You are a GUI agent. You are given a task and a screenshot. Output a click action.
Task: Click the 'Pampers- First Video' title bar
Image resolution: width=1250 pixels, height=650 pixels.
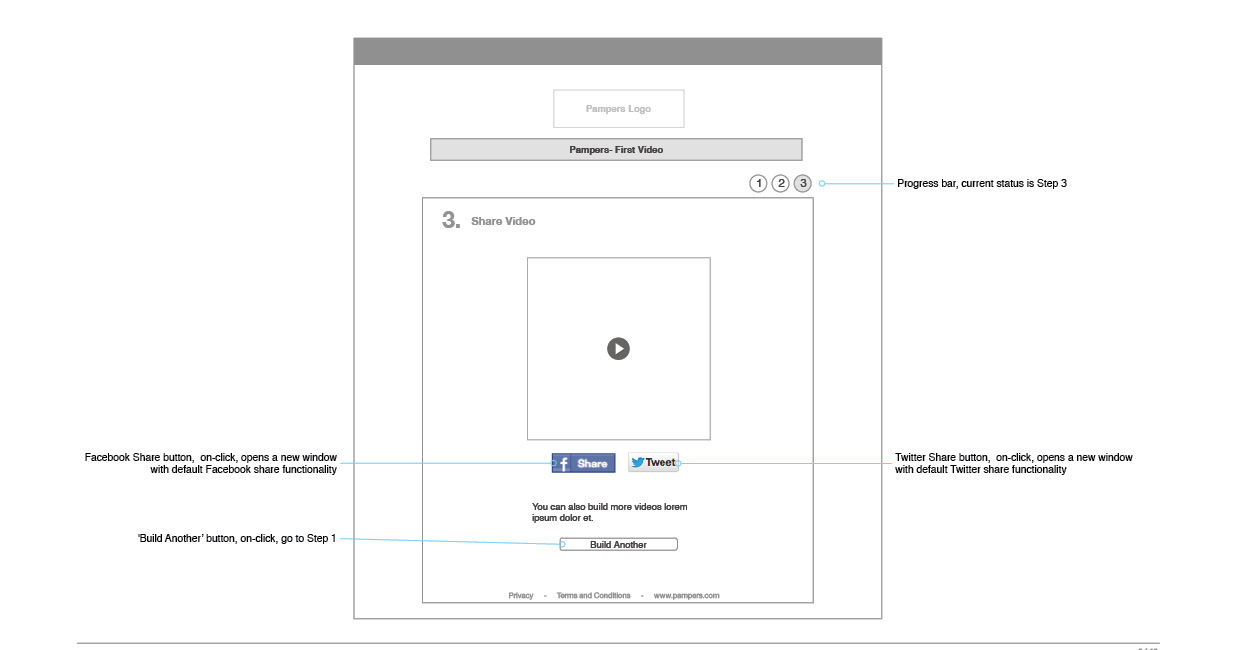coord(616,149)
